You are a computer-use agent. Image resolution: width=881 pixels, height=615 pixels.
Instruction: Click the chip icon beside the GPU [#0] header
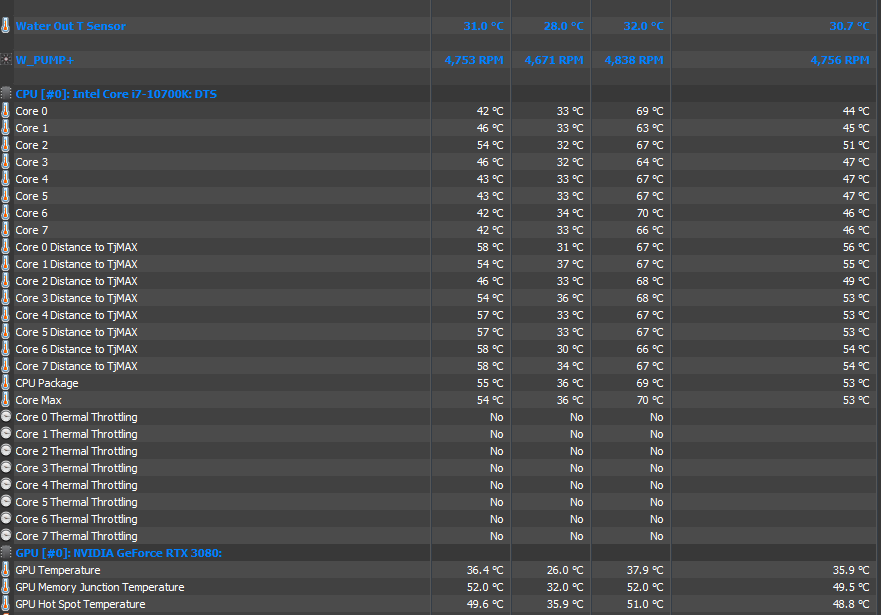(6, 553)
